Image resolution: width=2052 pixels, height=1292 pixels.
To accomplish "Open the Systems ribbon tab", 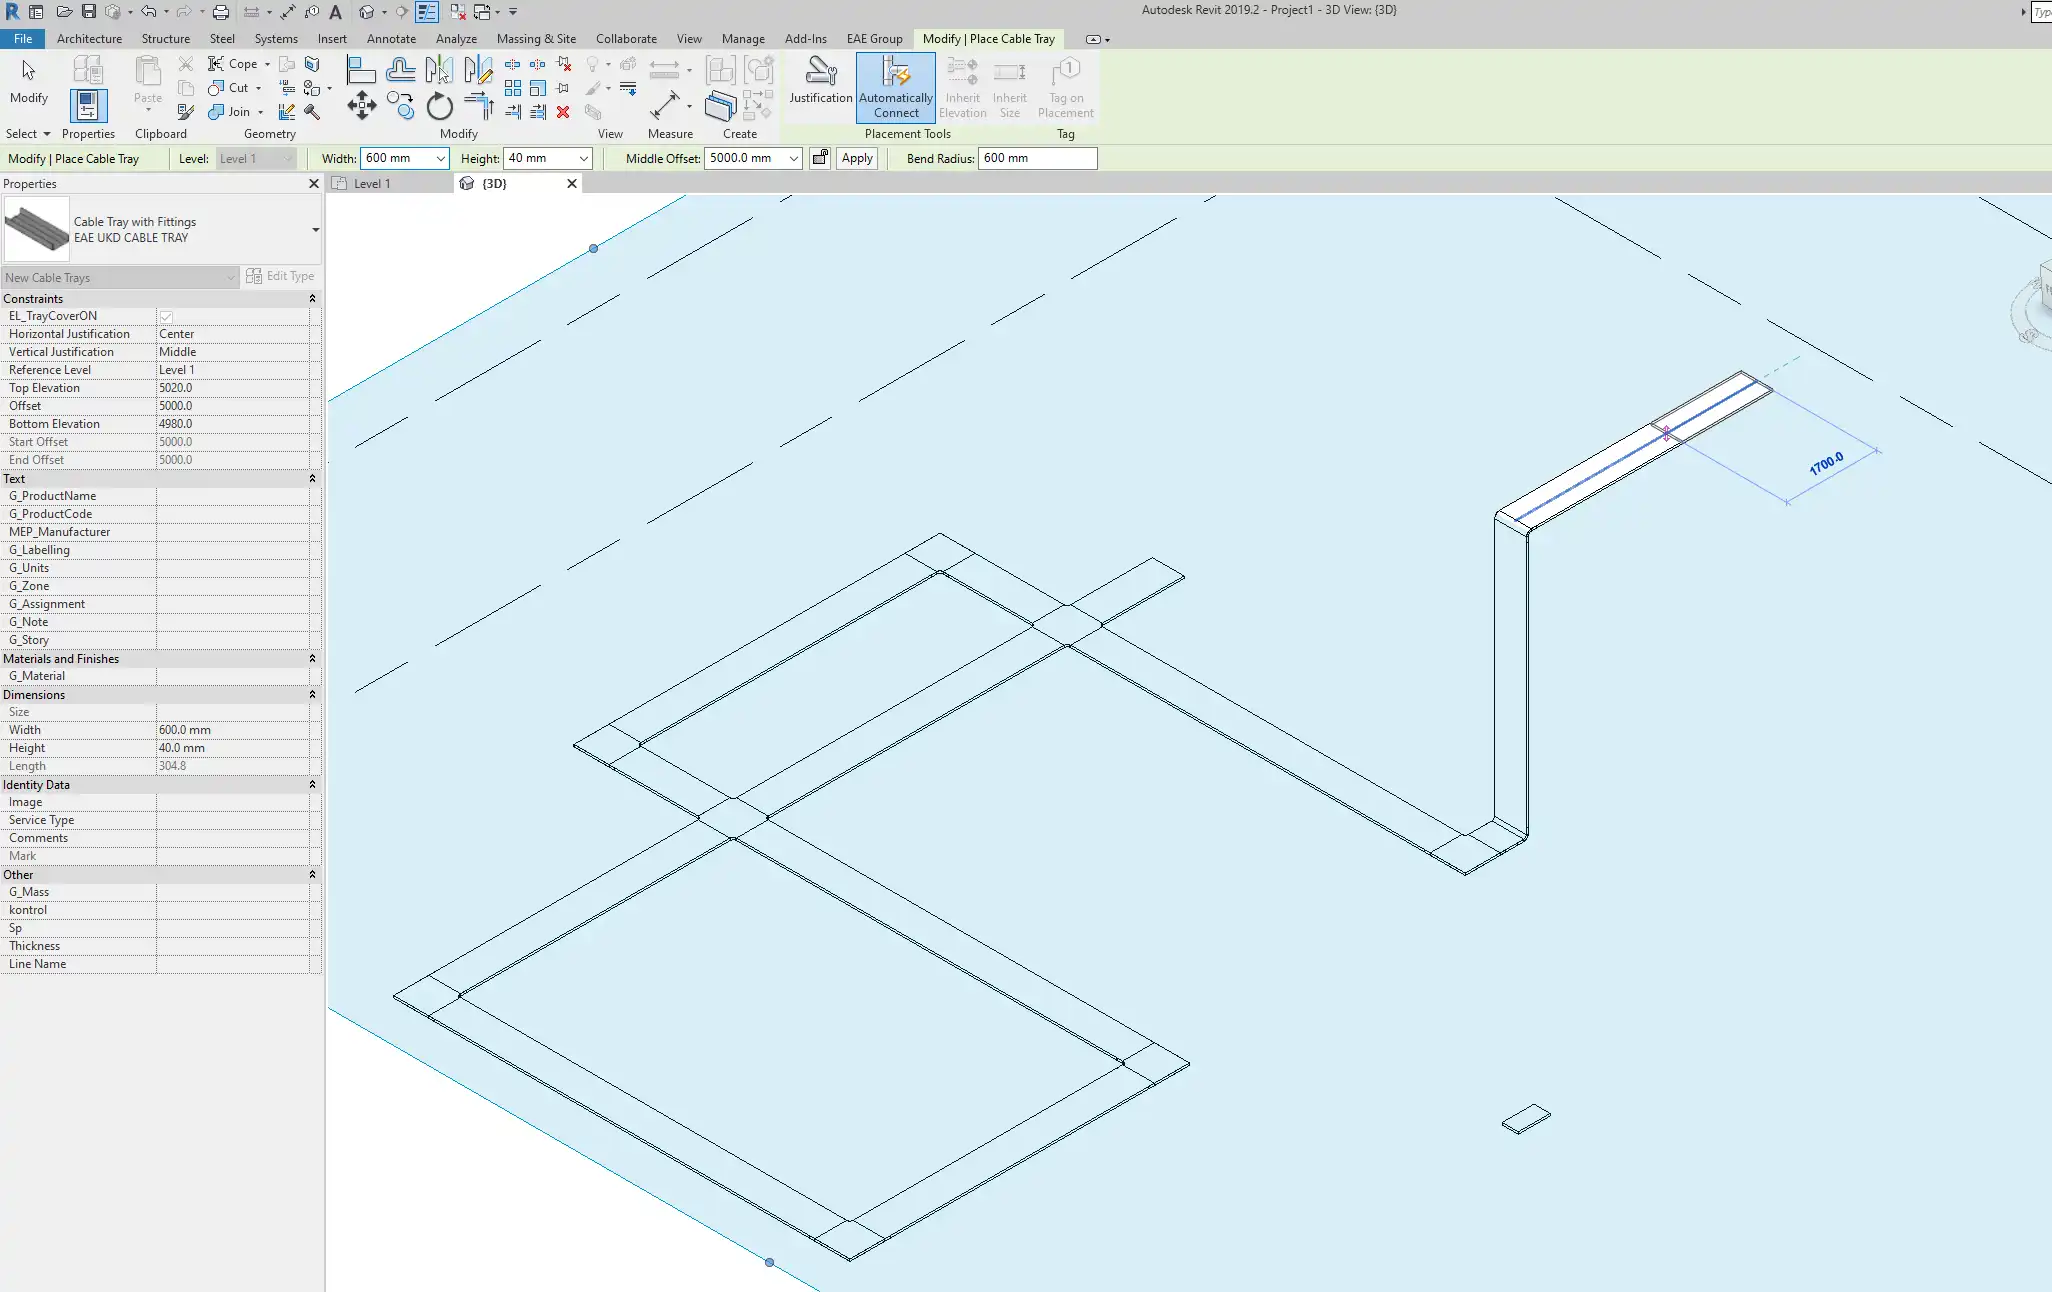I will [x=275, y=39].
